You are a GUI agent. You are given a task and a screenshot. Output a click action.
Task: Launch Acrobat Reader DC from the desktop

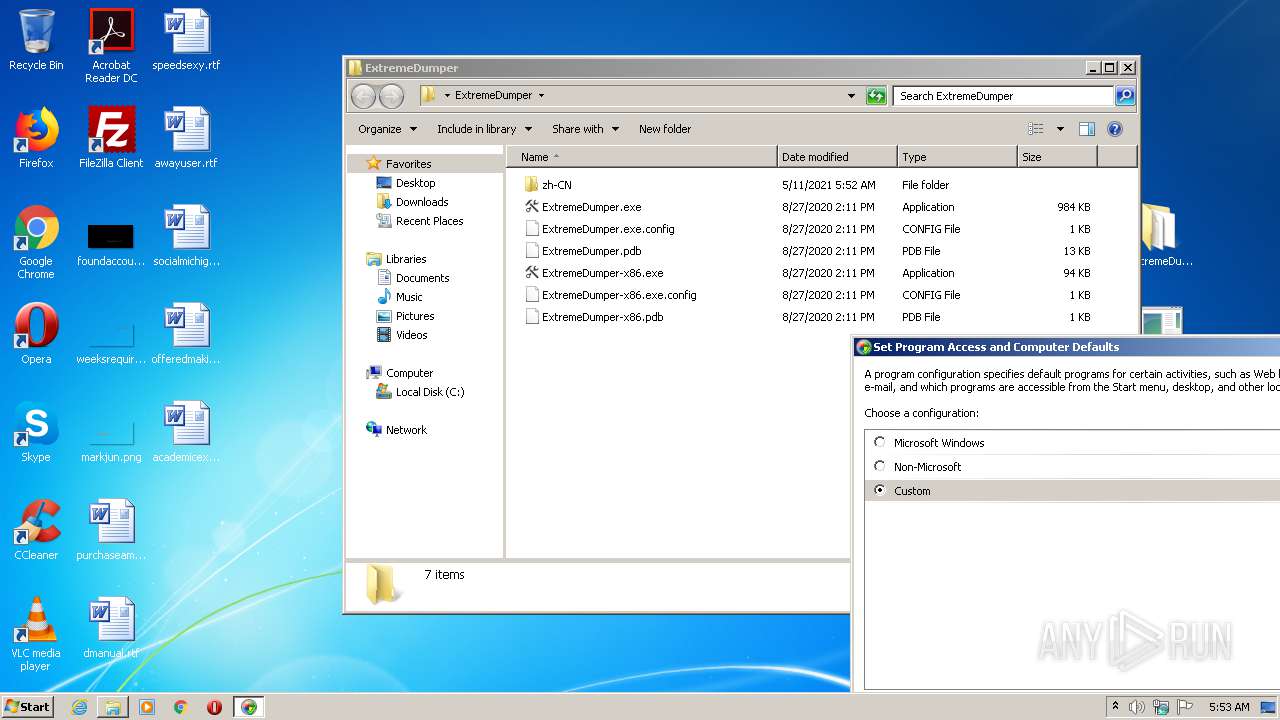click(111, 45)
